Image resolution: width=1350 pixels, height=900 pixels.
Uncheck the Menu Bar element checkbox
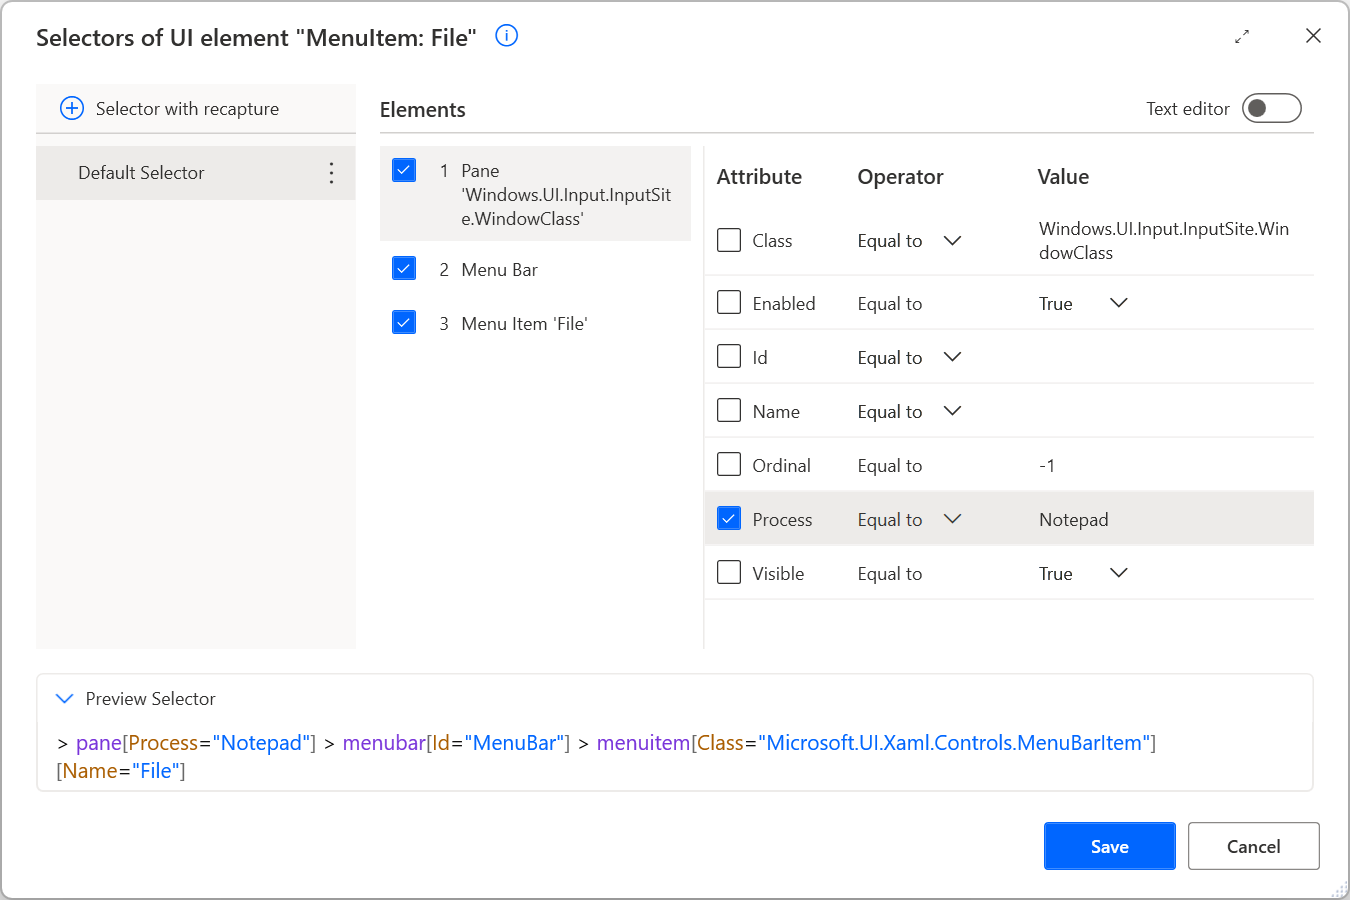(403, 268)
